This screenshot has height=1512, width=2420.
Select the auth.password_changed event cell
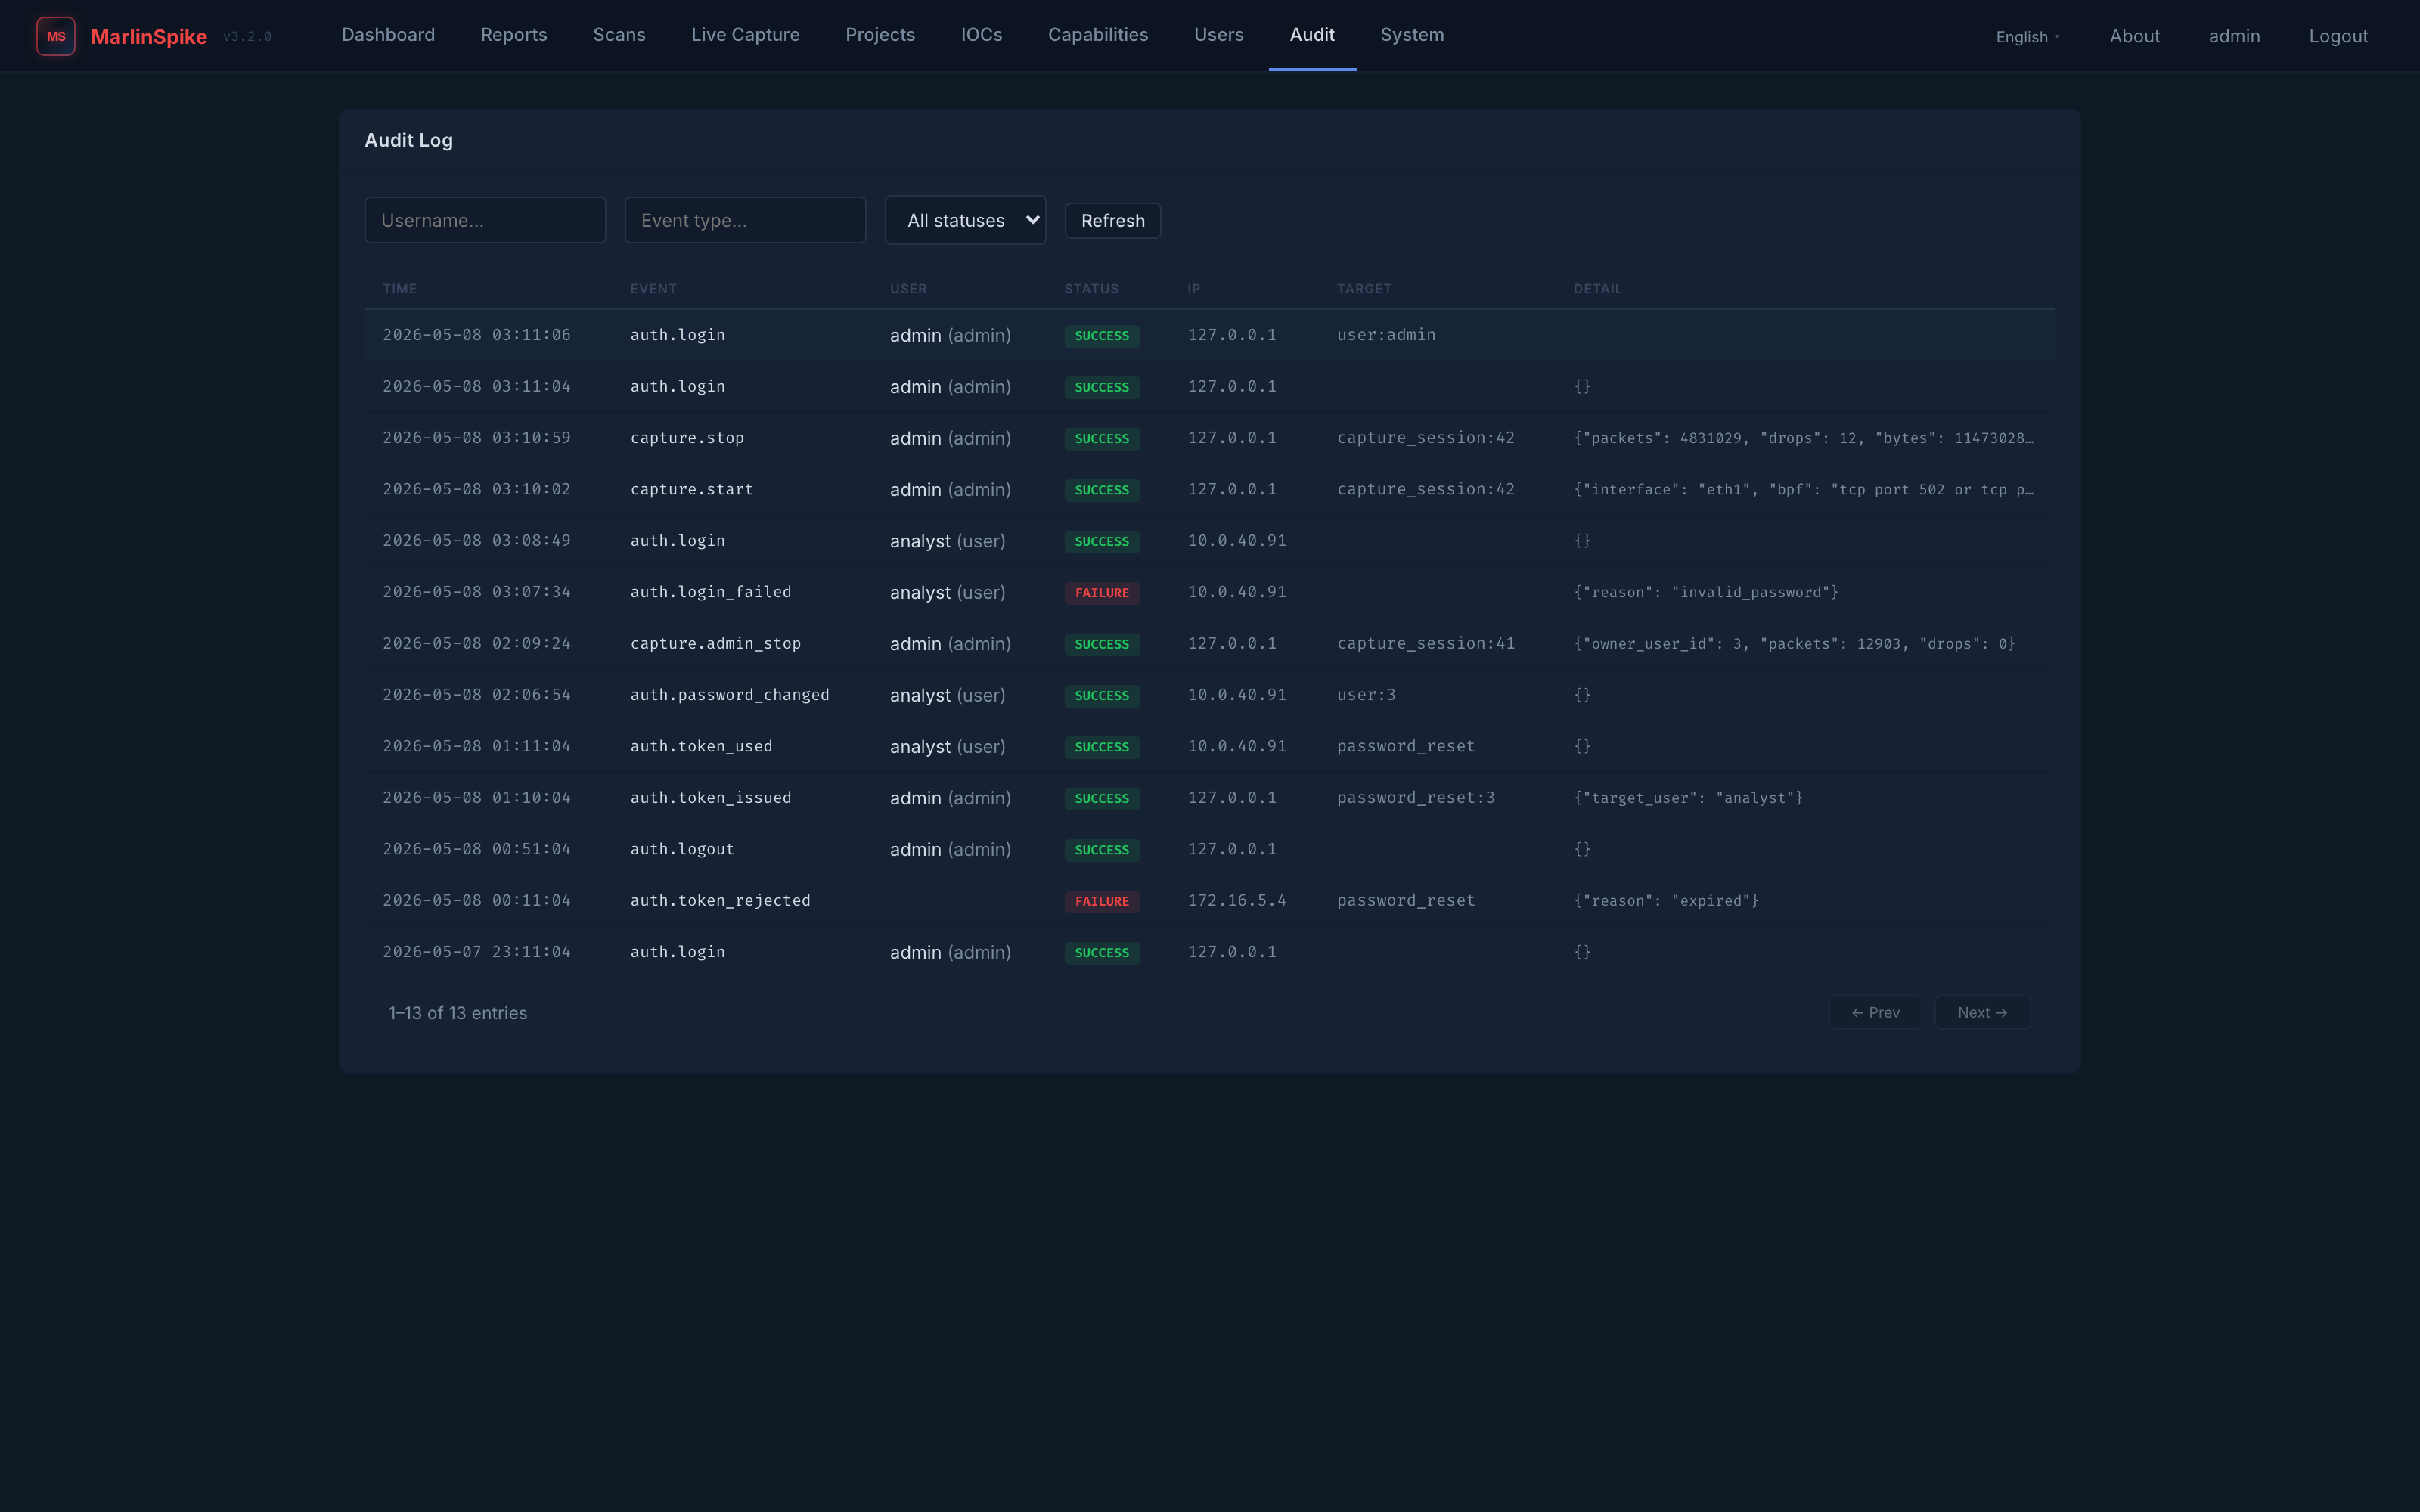point(729,695)
